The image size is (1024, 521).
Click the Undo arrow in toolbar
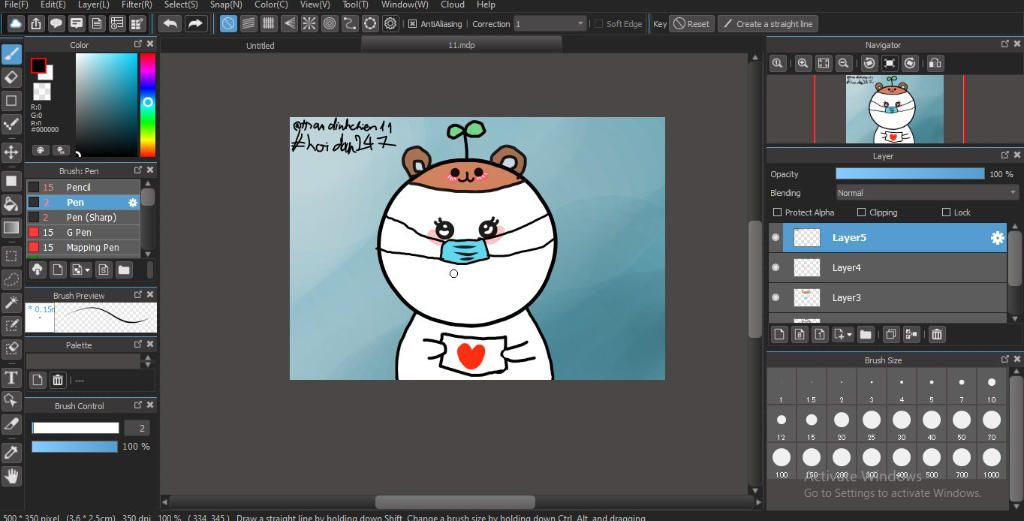click(x=170, y=24)
